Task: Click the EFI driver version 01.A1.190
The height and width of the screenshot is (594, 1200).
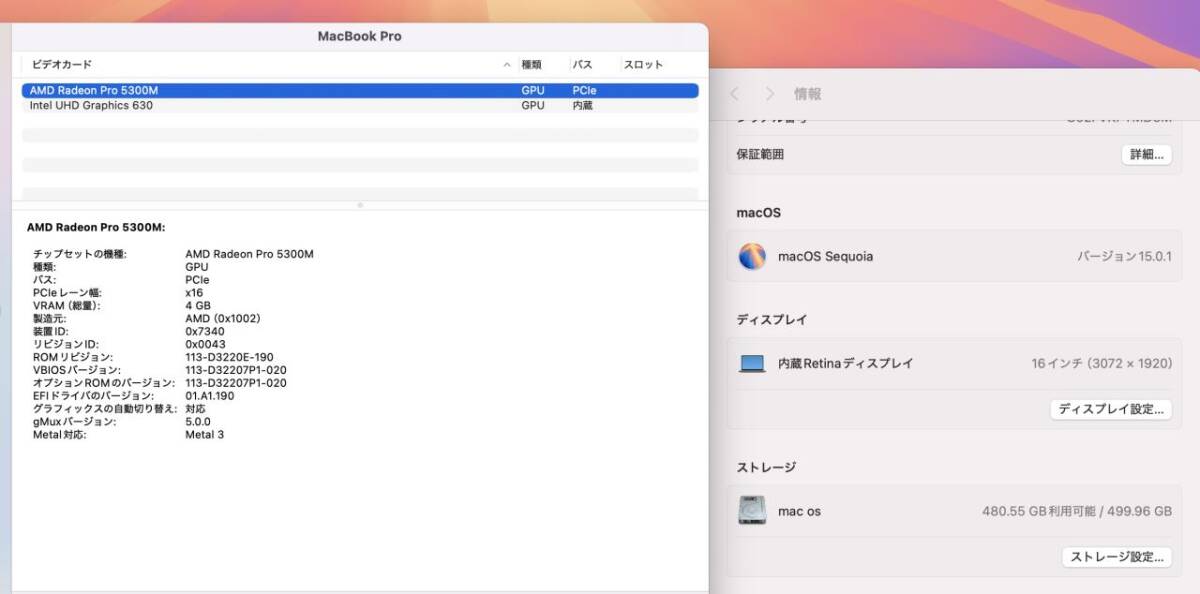Action: tap(210, 396)
